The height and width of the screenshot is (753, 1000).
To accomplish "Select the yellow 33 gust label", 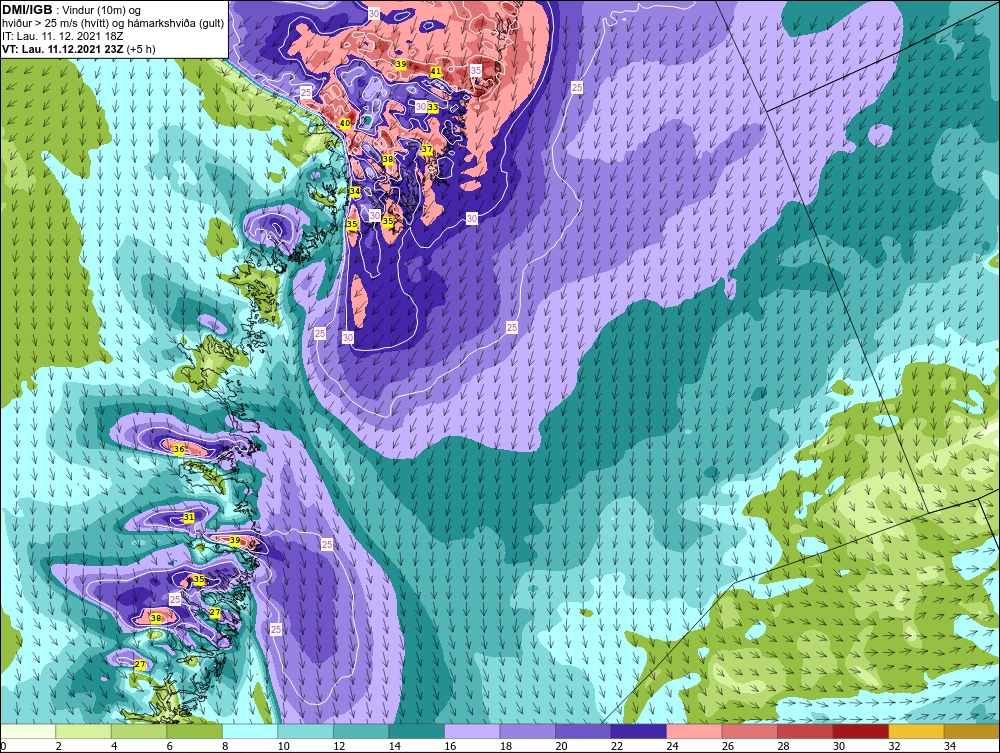I will coord(433,107).
